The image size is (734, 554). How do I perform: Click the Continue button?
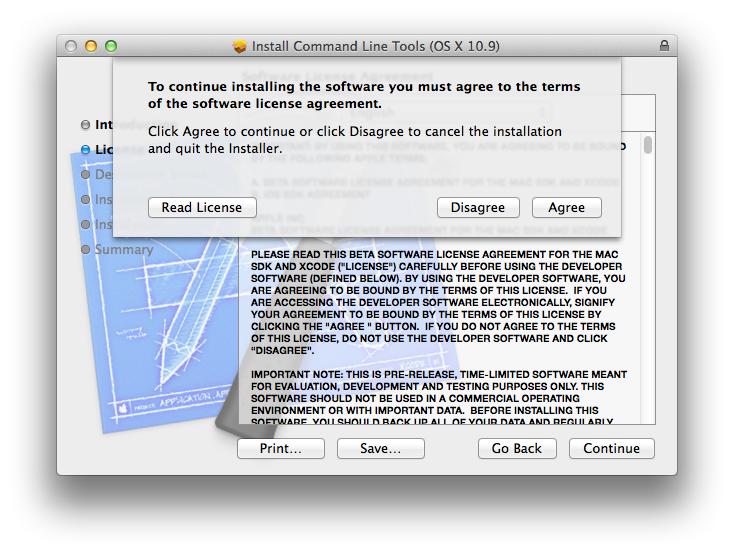(x=611, y=448)
